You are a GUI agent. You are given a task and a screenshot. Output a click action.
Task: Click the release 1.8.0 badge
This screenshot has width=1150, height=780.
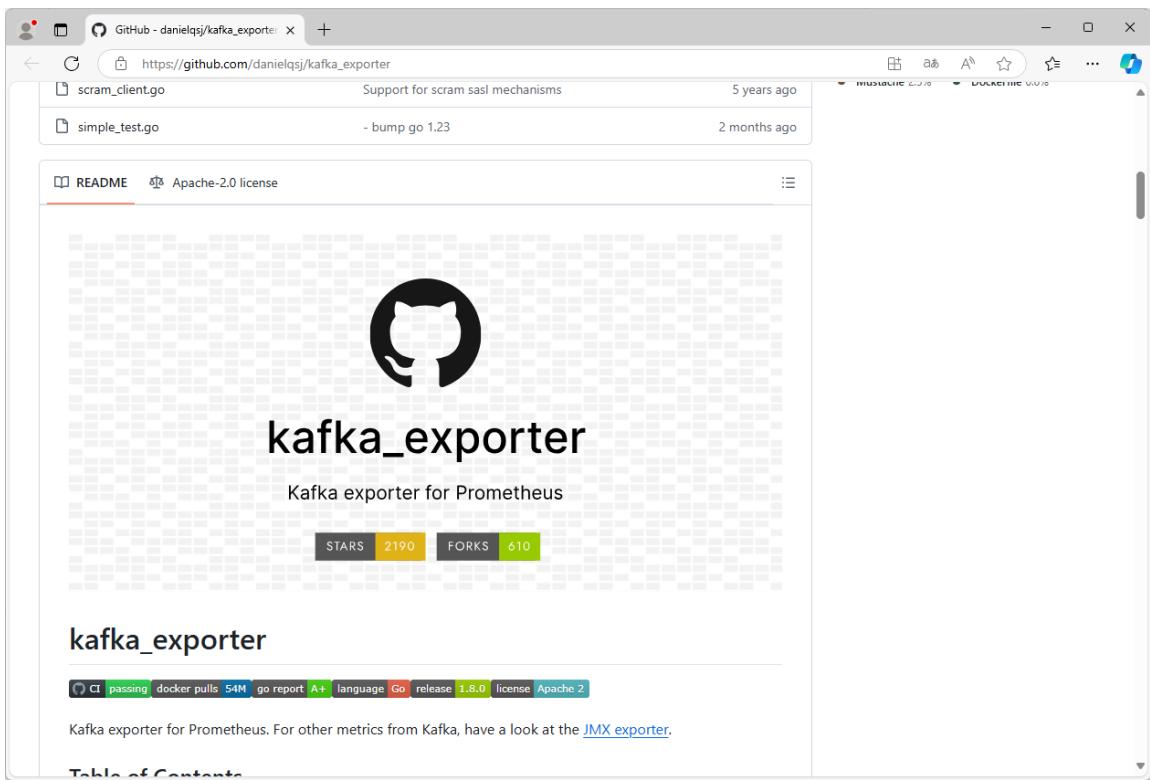tap(450, 688)
